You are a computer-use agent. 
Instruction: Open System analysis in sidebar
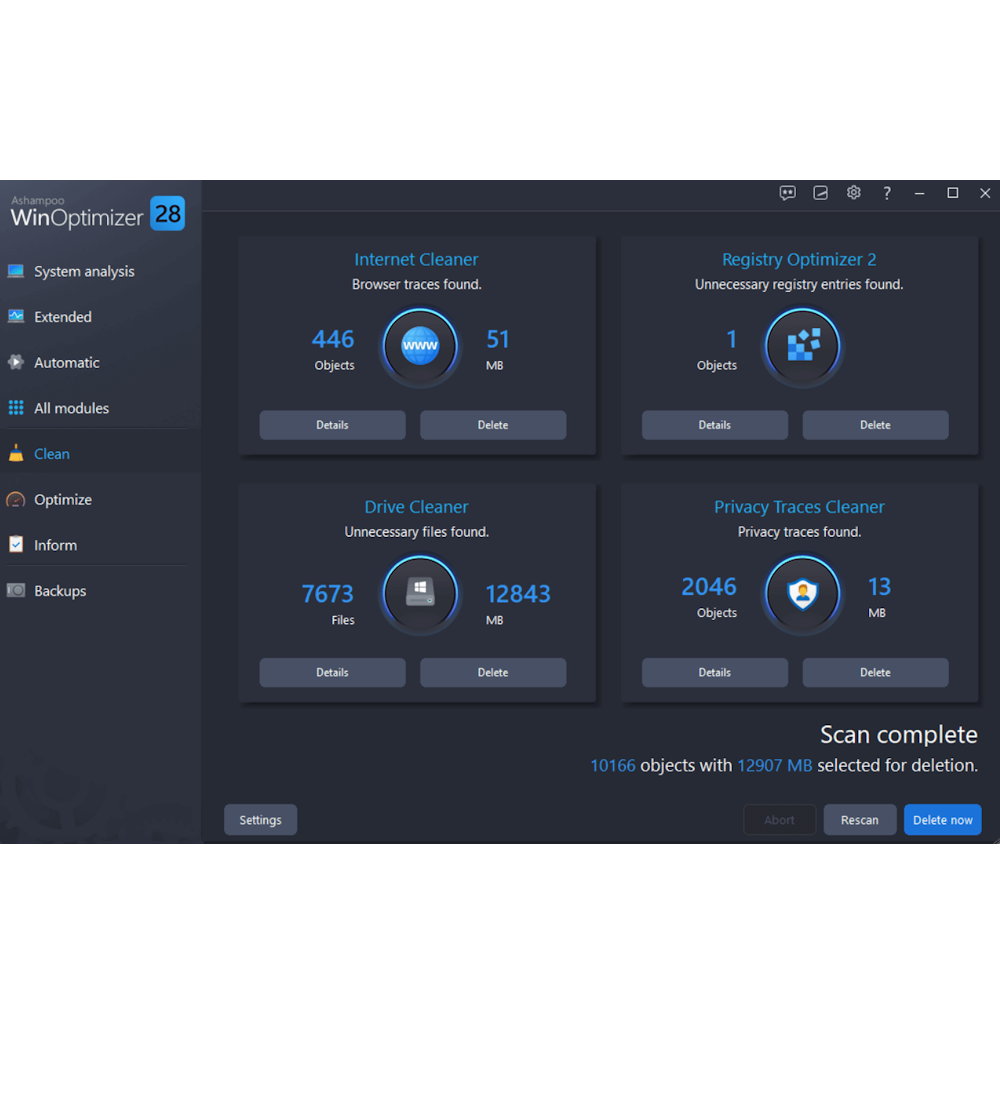[84, 271]
